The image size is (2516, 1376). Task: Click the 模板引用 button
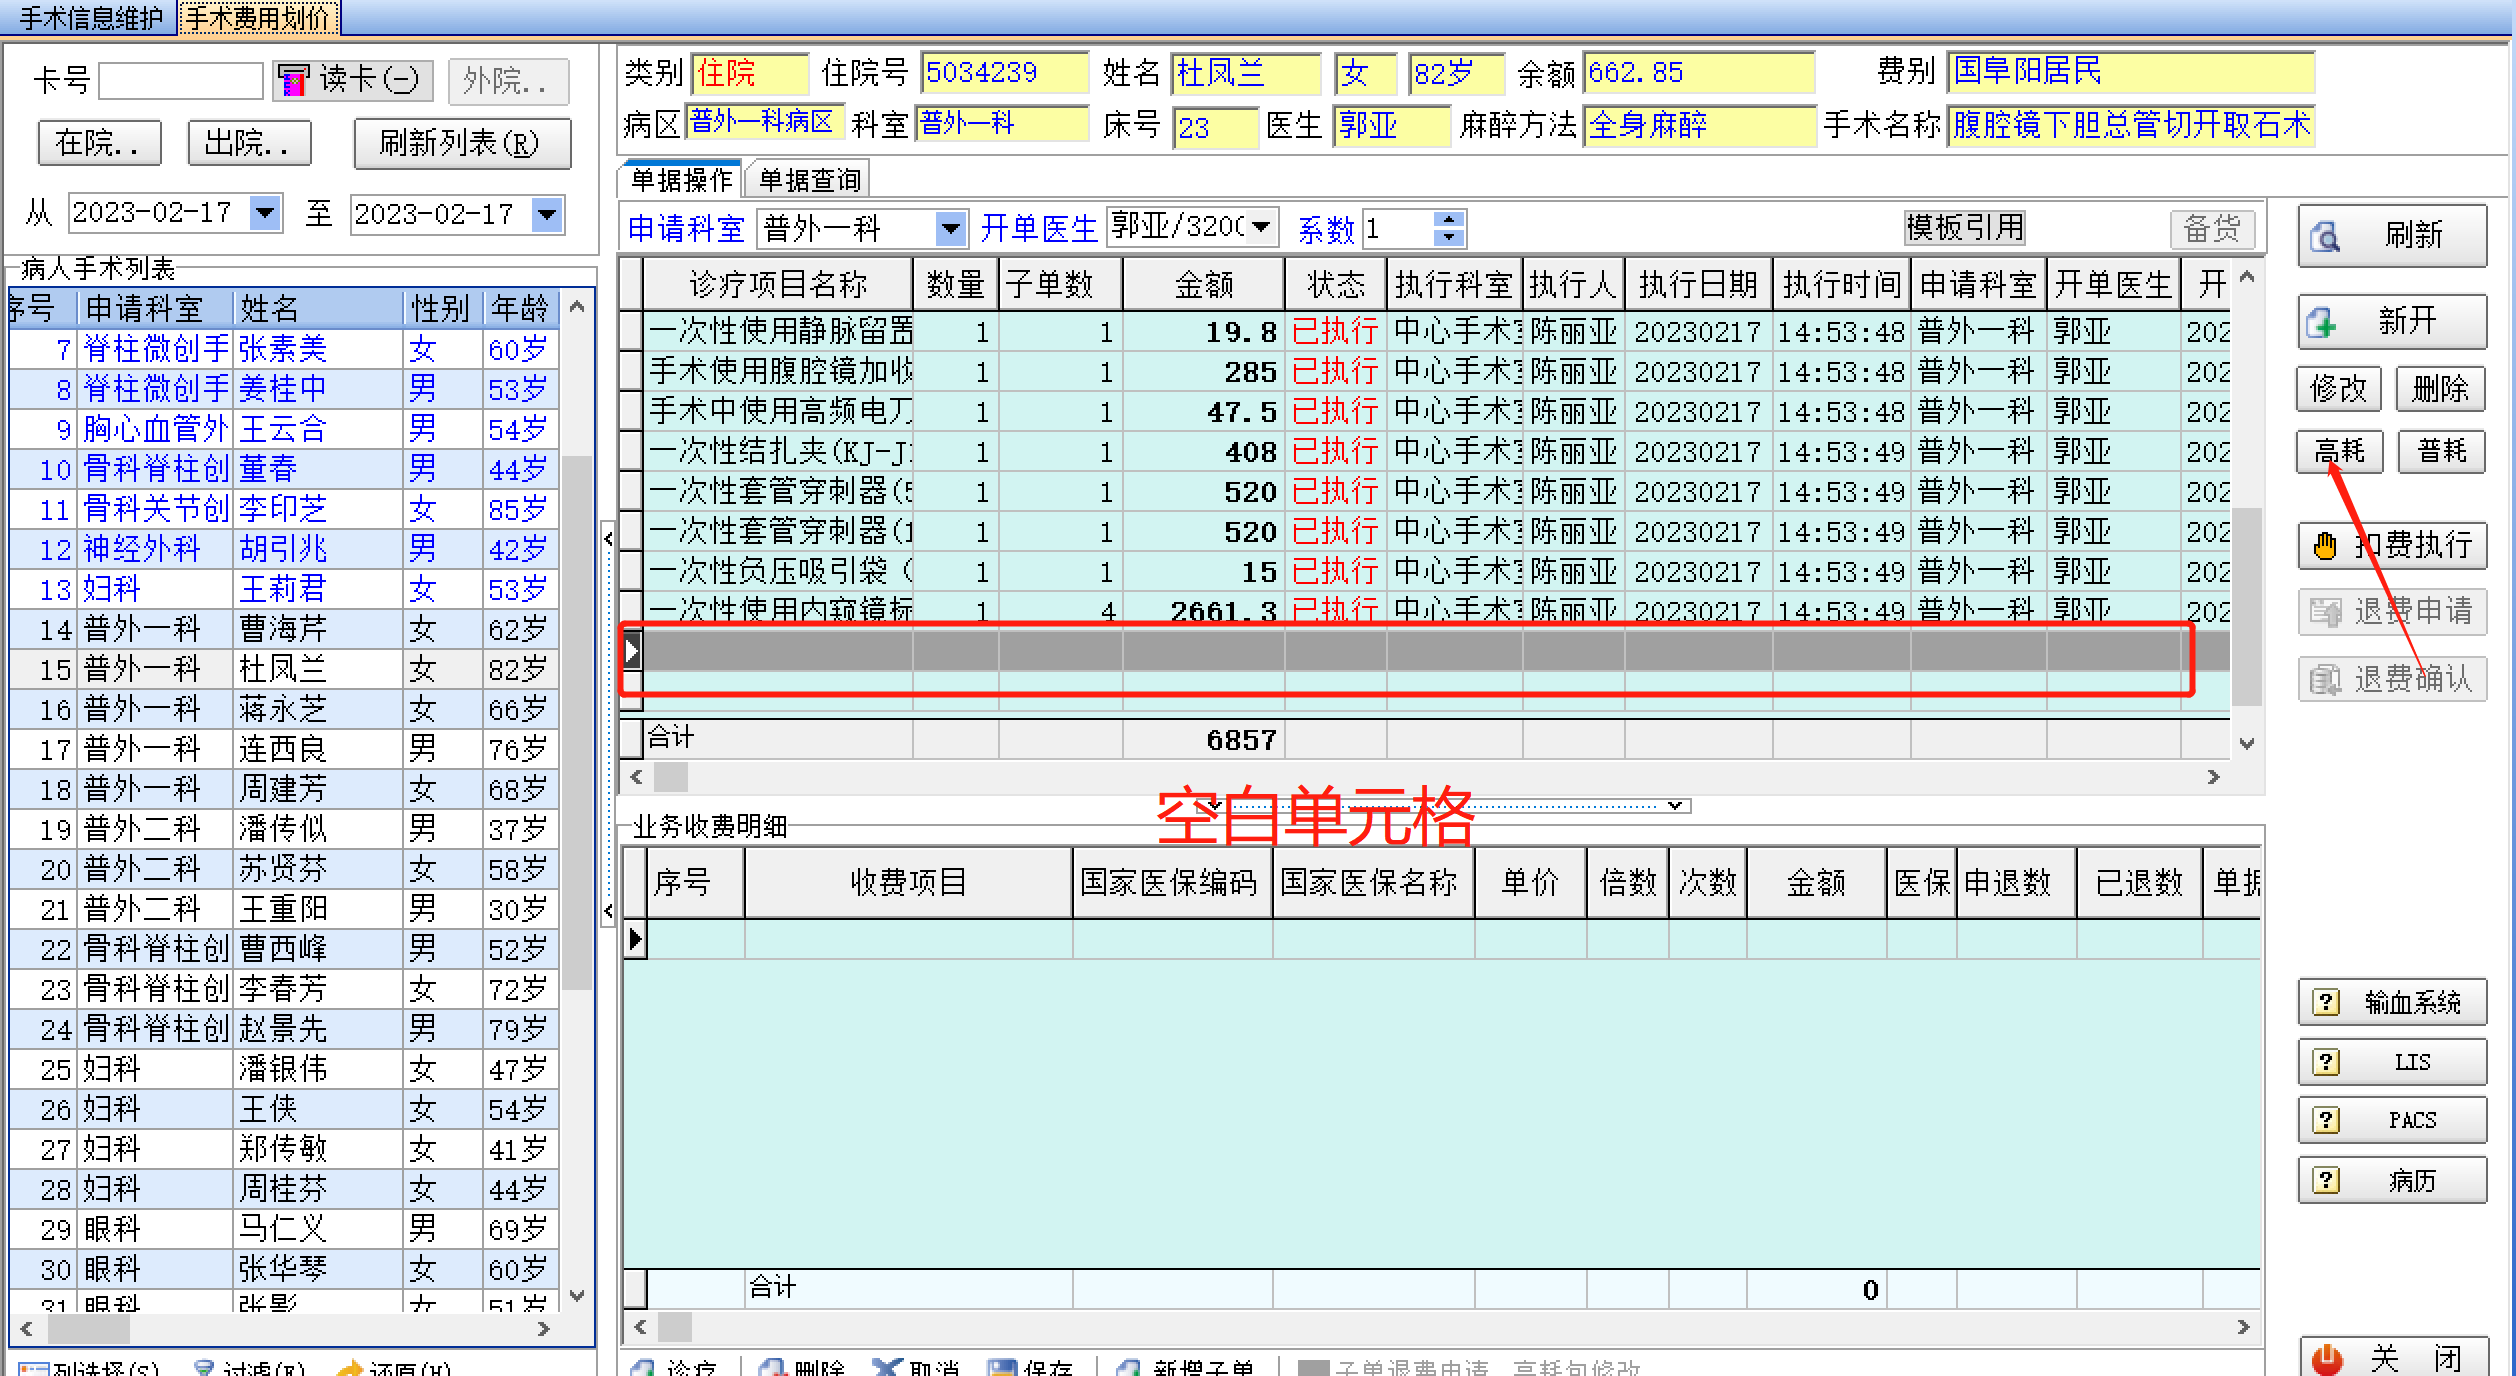pyautogui.click(x=1964, y=228)
